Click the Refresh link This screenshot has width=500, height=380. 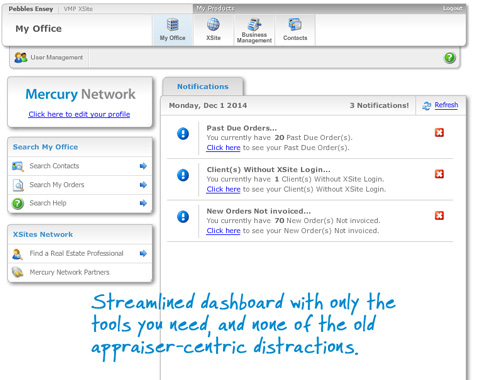446,105
